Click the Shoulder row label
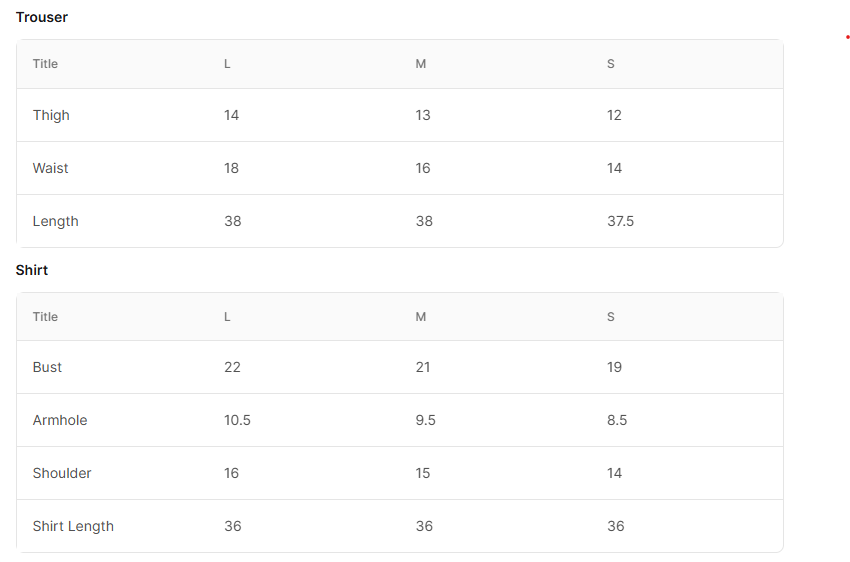 pos(62,473)
